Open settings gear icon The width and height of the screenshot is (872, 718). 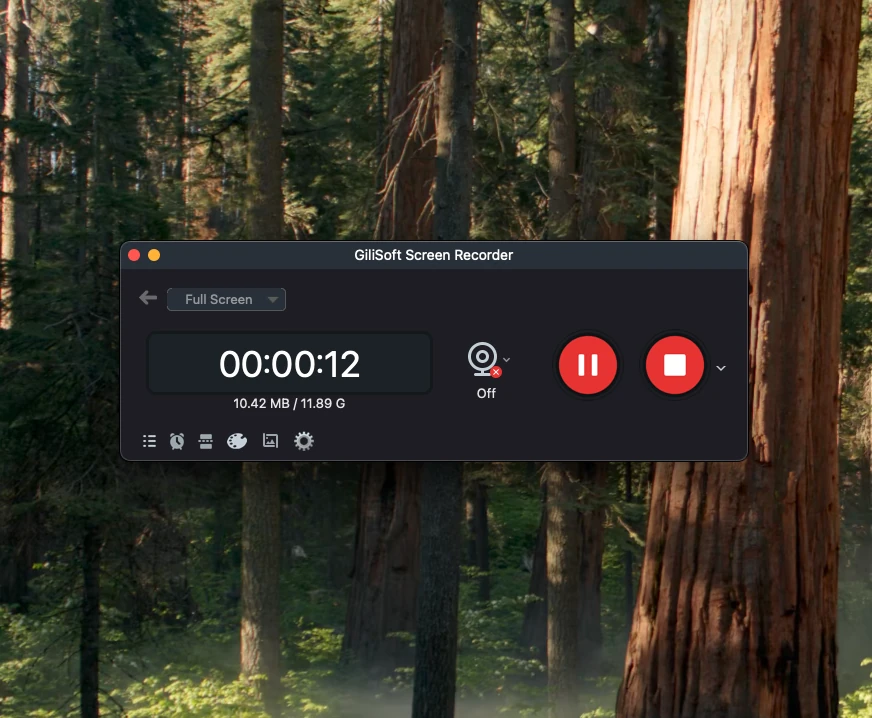[304, 441]
